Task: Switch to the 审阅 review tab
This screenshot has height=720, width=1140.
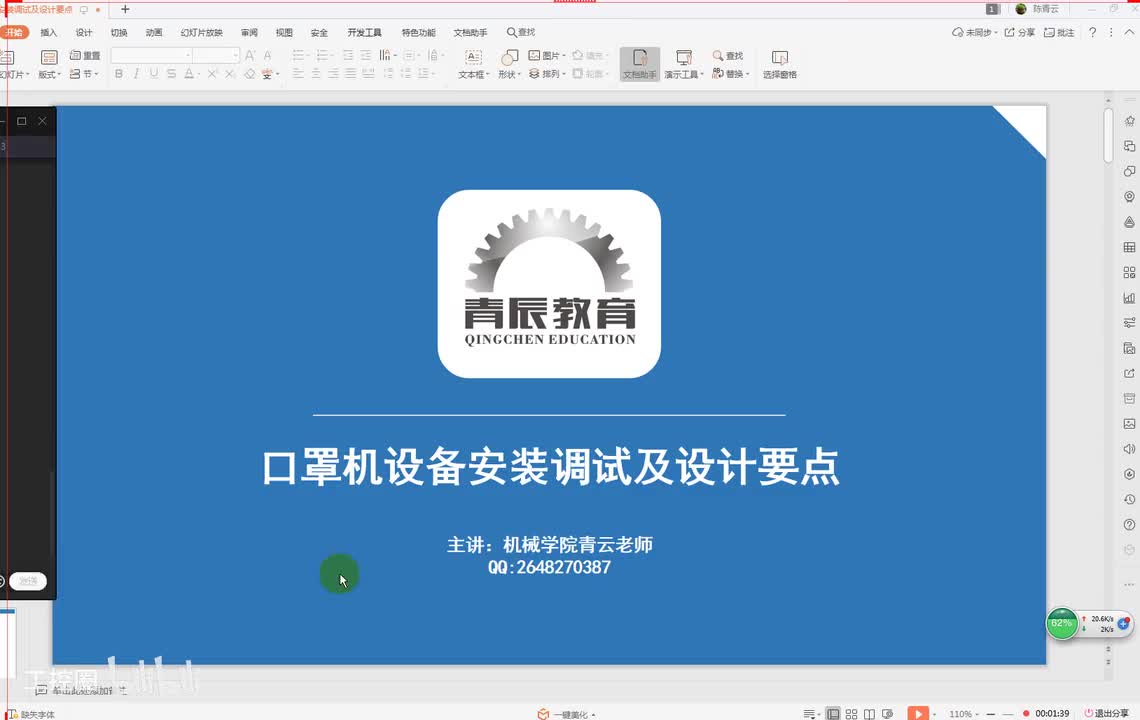Action: point(249,33)
